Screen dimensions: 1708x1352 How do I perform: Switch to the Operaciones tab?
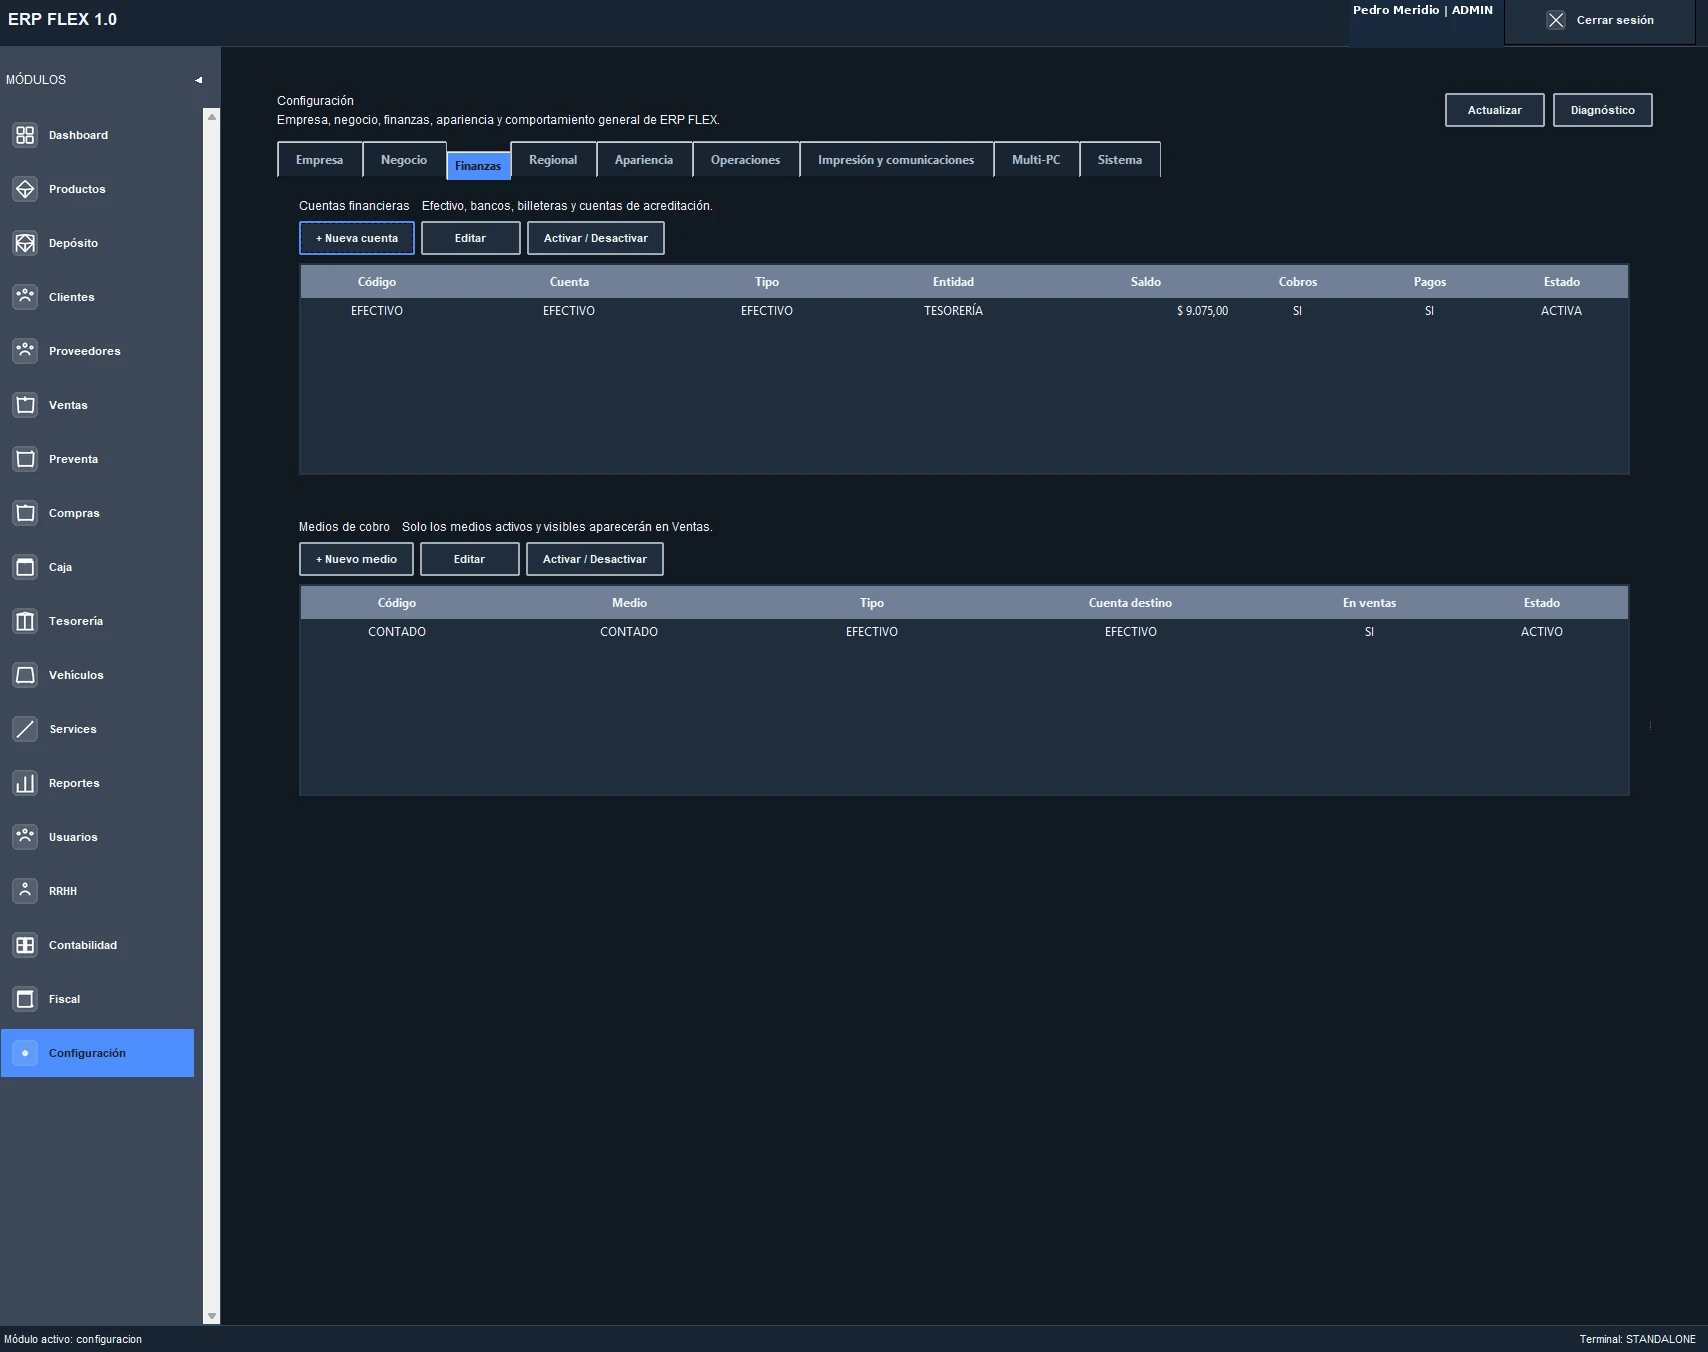745,160
